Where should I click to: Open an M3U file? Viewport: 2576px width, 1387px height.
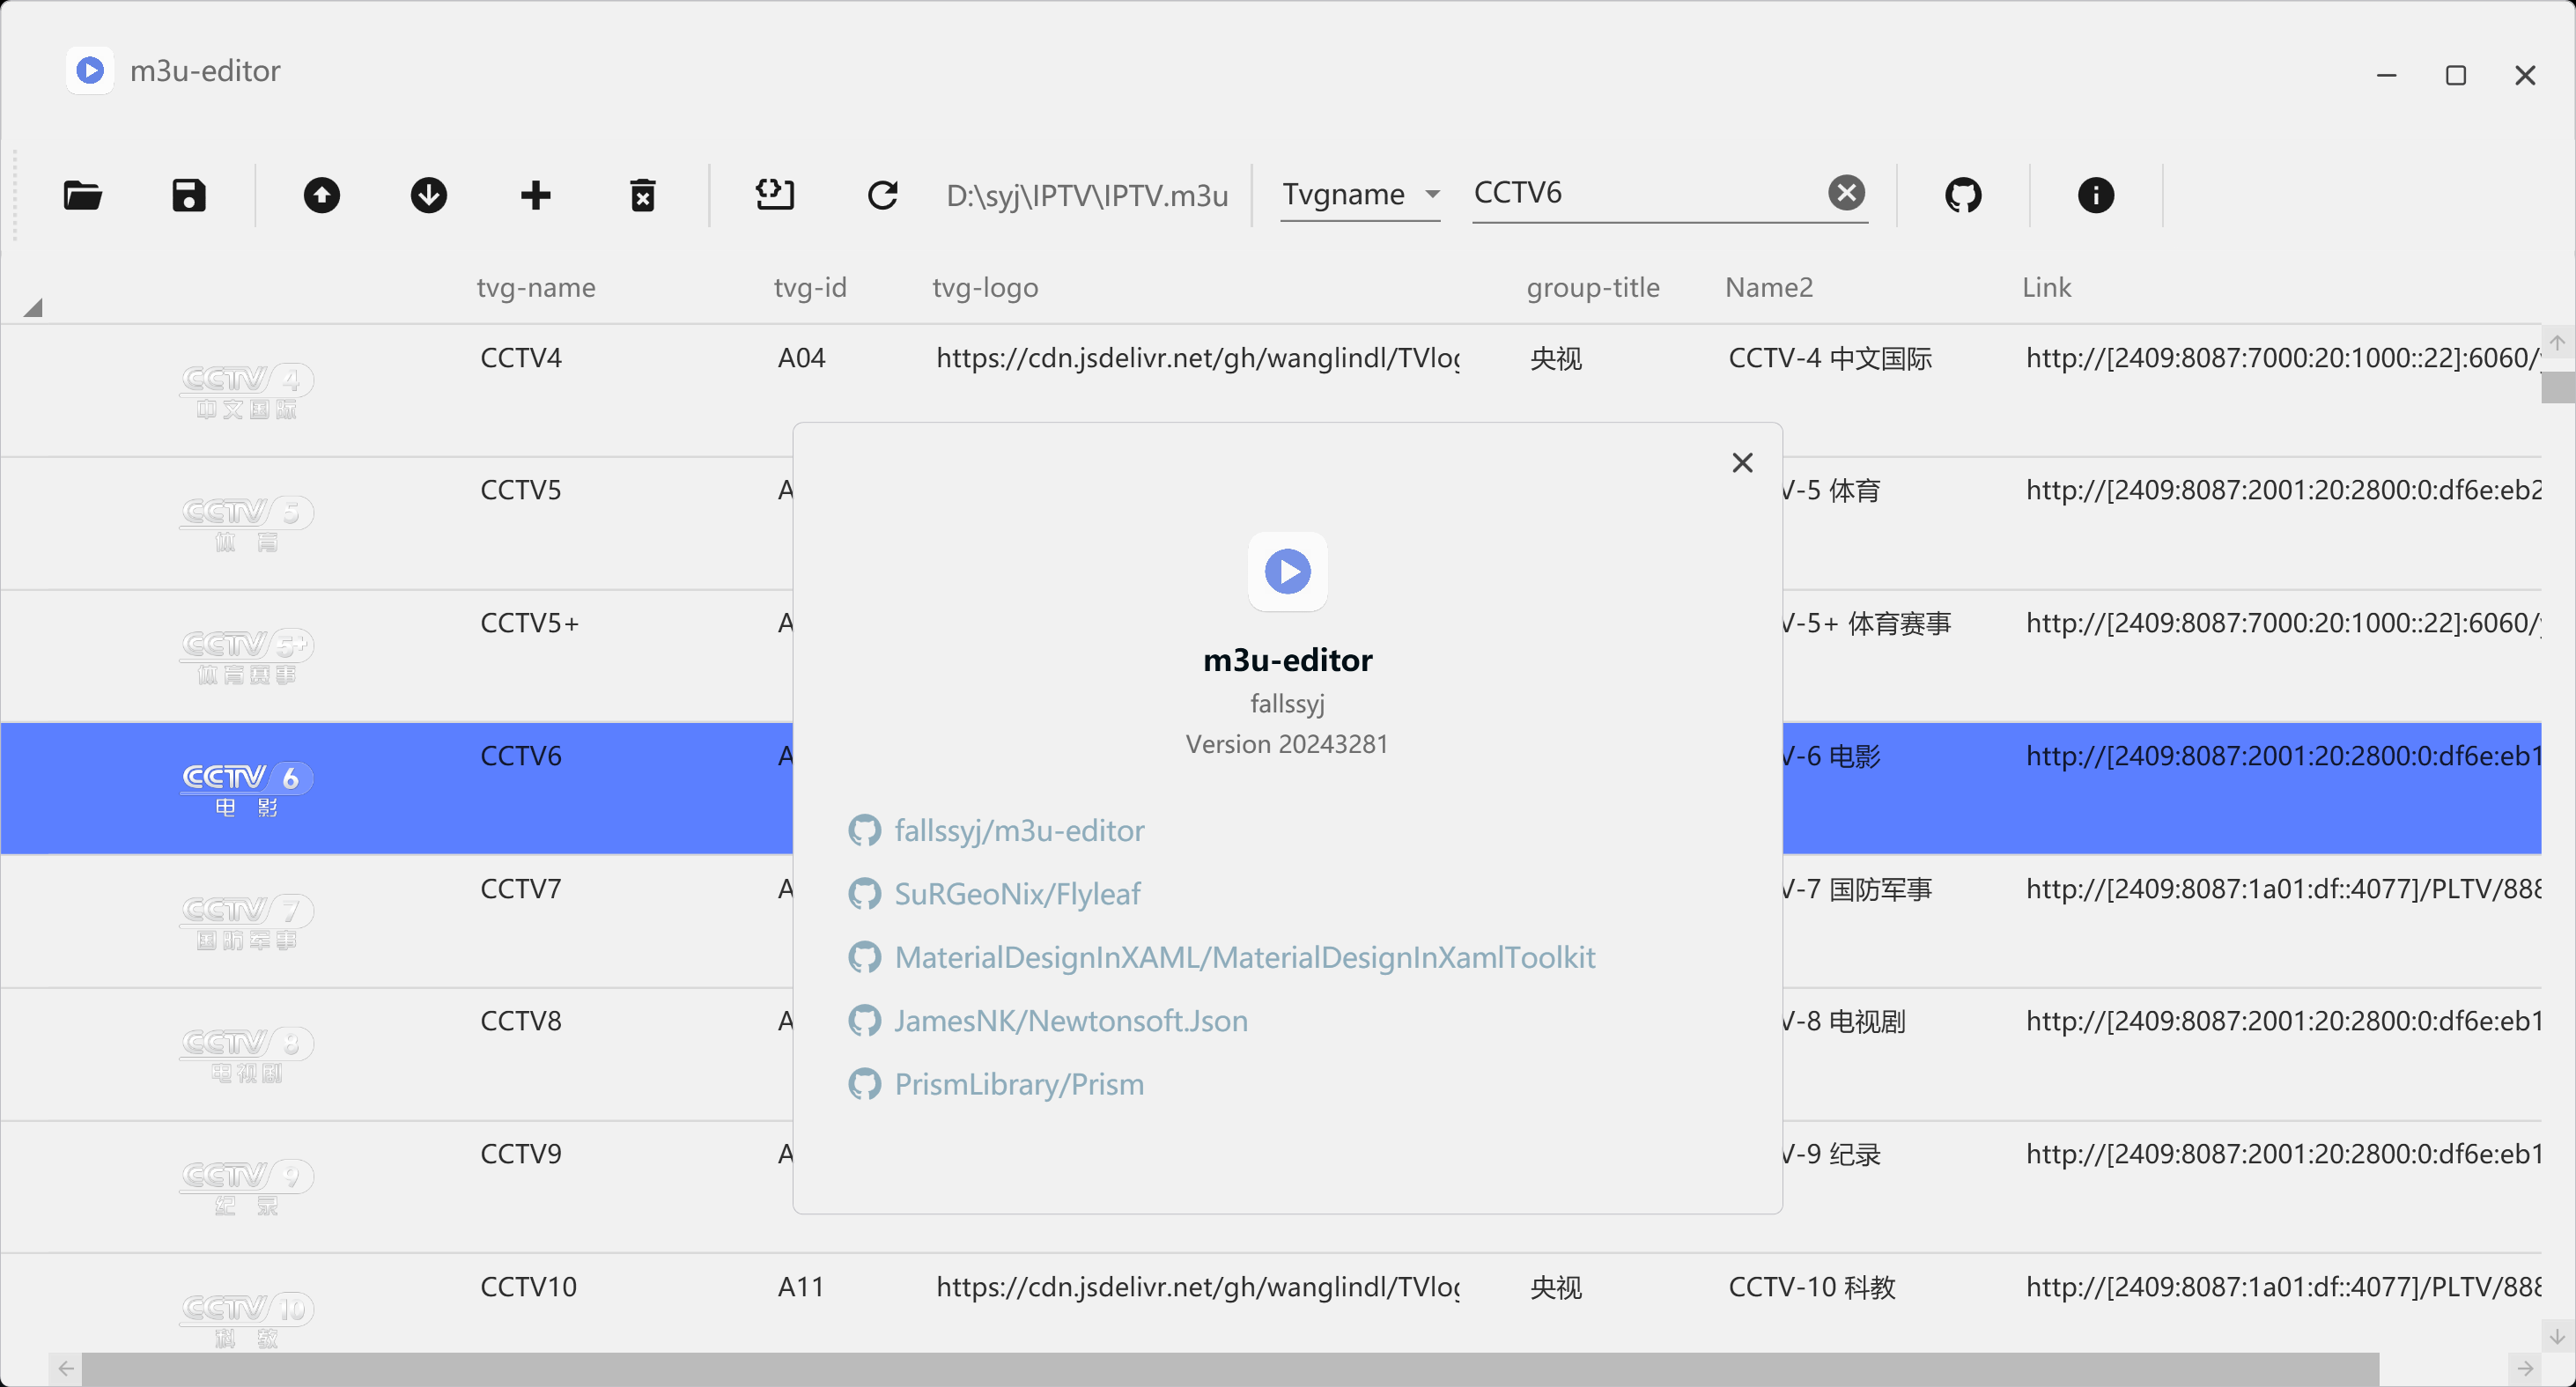[84, 195]
